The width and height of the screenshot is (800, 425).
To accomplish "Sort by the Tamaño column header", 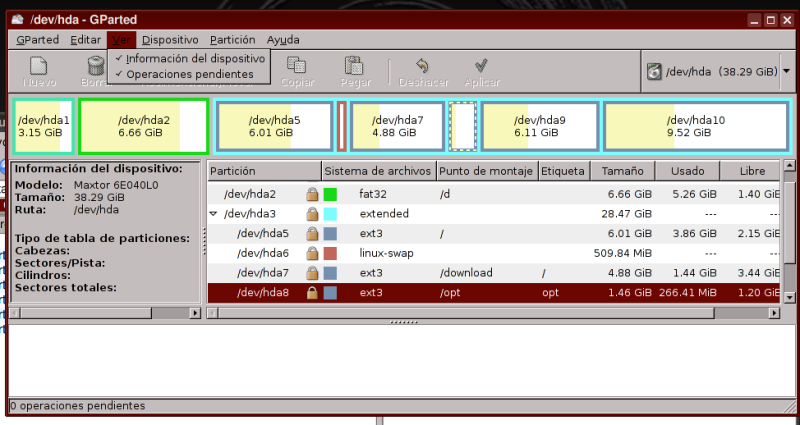I will pos(616,172).
